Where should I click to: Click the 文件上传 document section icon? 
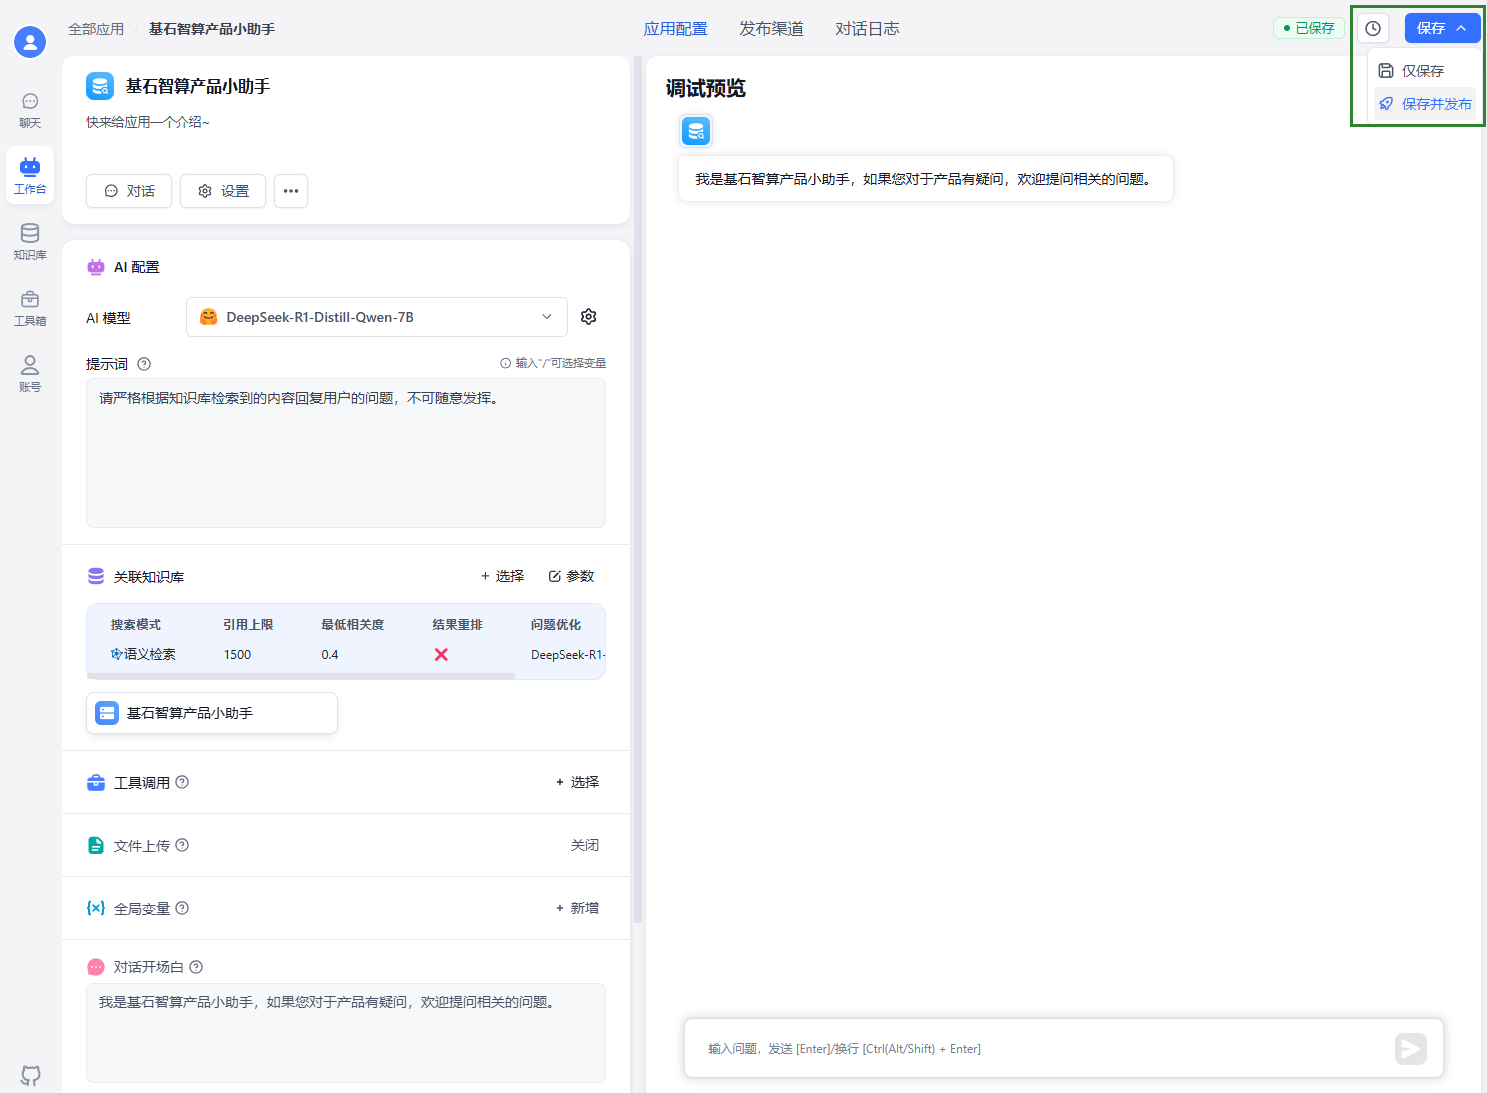click(96, 845)
